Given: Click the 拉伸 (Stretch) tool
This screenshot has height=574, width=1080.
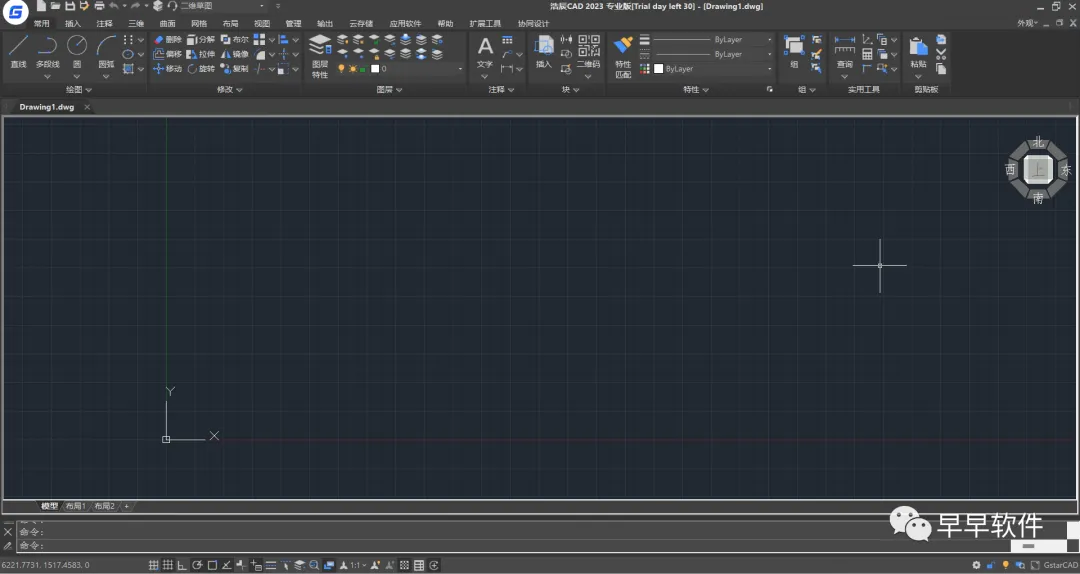Looking at the screenshot, I should pos(201,54).
